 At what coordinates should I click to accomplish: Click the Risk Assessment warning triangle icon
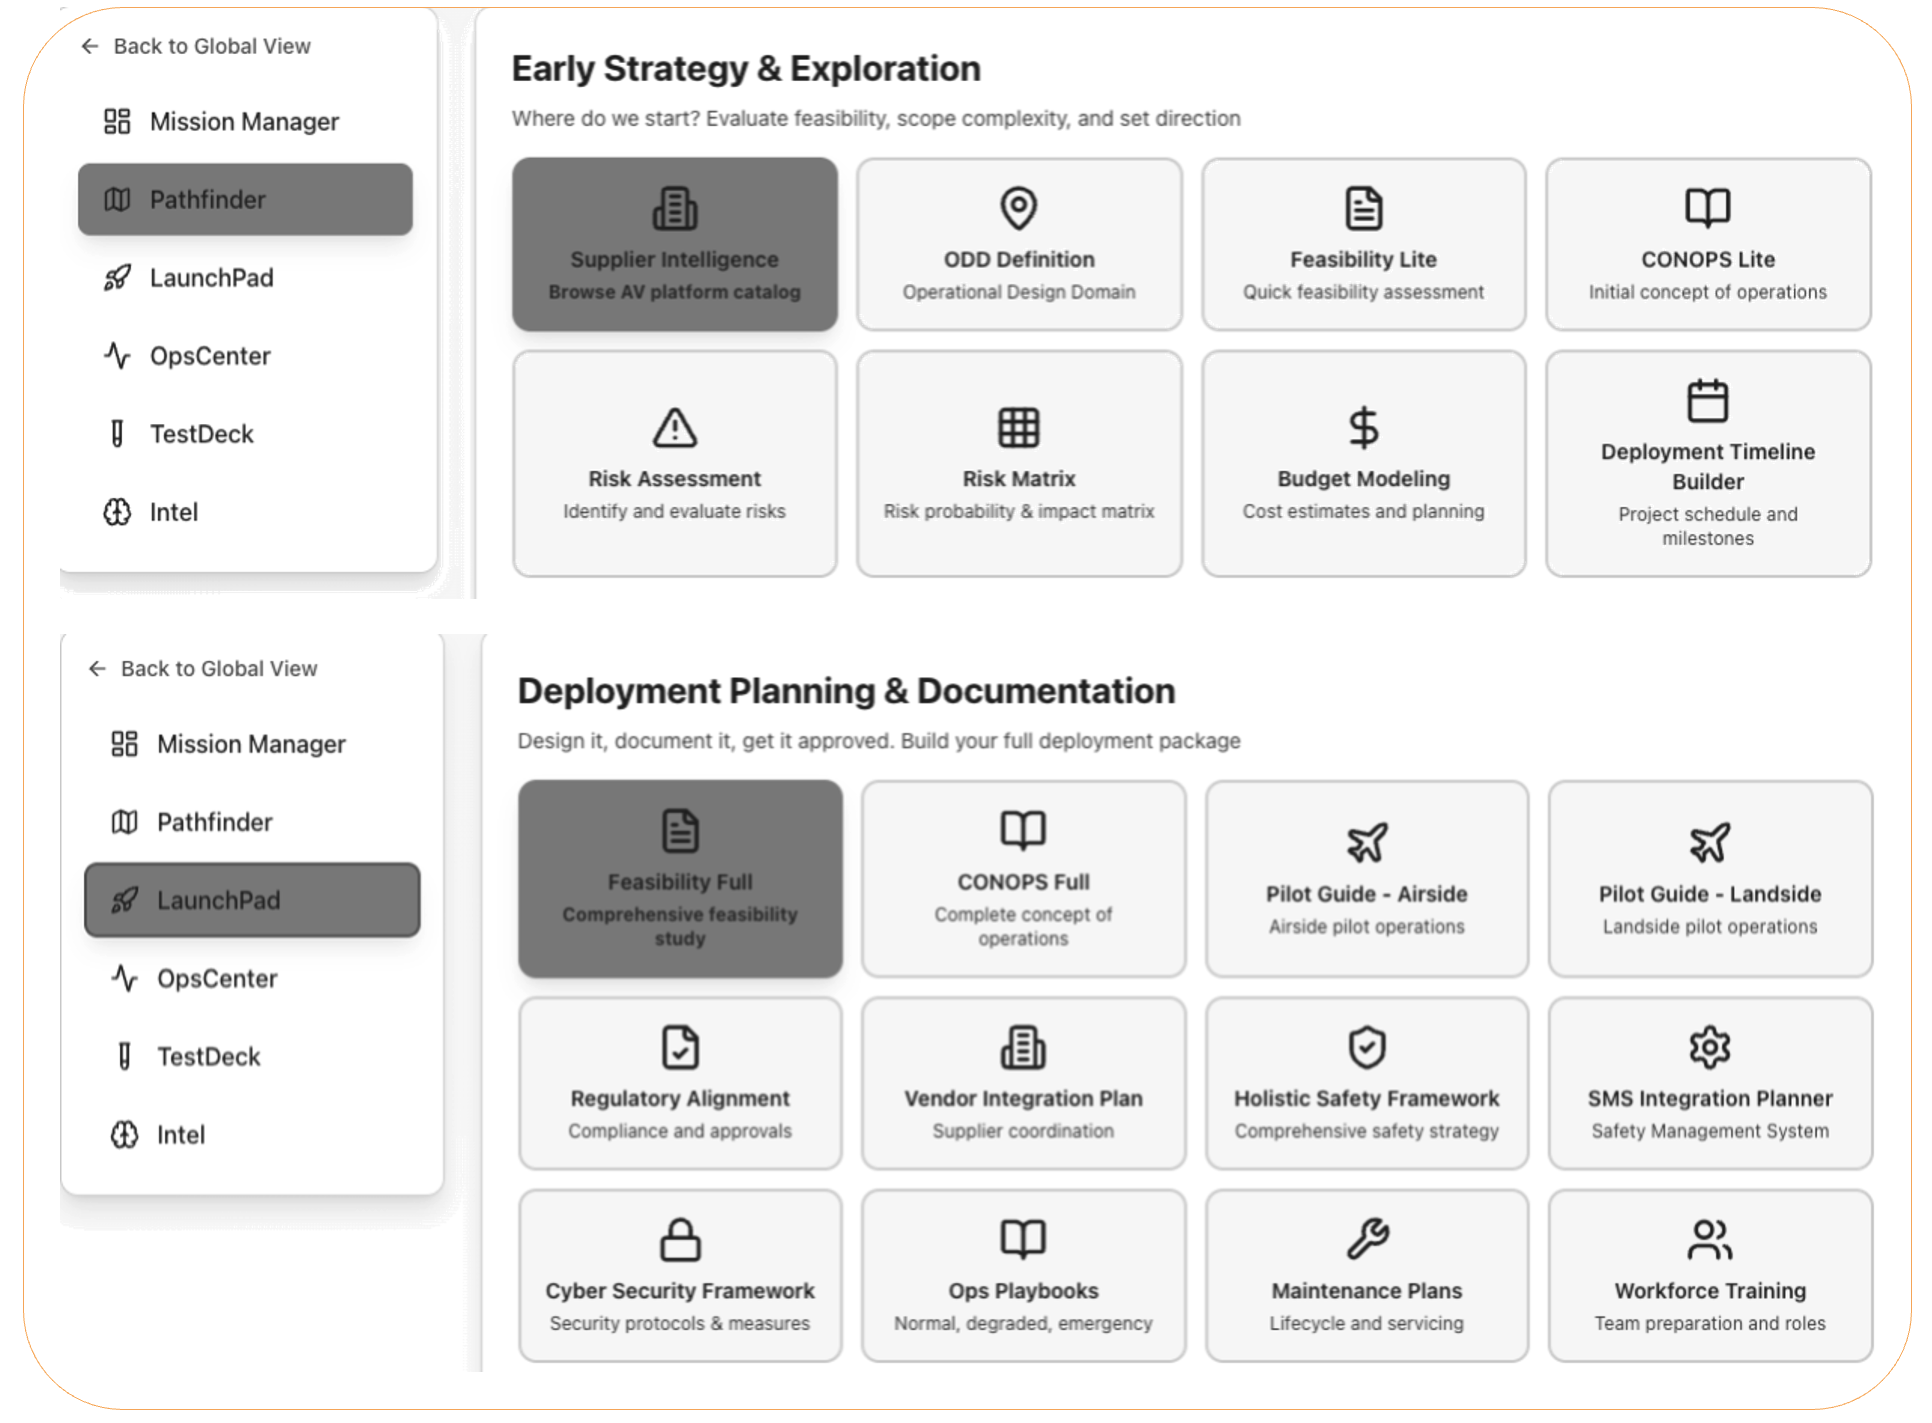[x=674, y=428]
